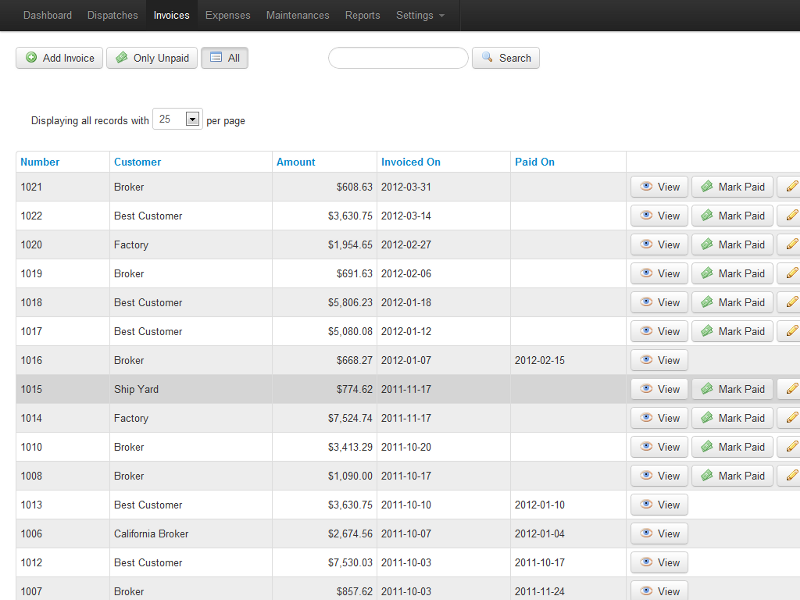Click the Search button
Viewport: 800px width, 600px height.
506,58
